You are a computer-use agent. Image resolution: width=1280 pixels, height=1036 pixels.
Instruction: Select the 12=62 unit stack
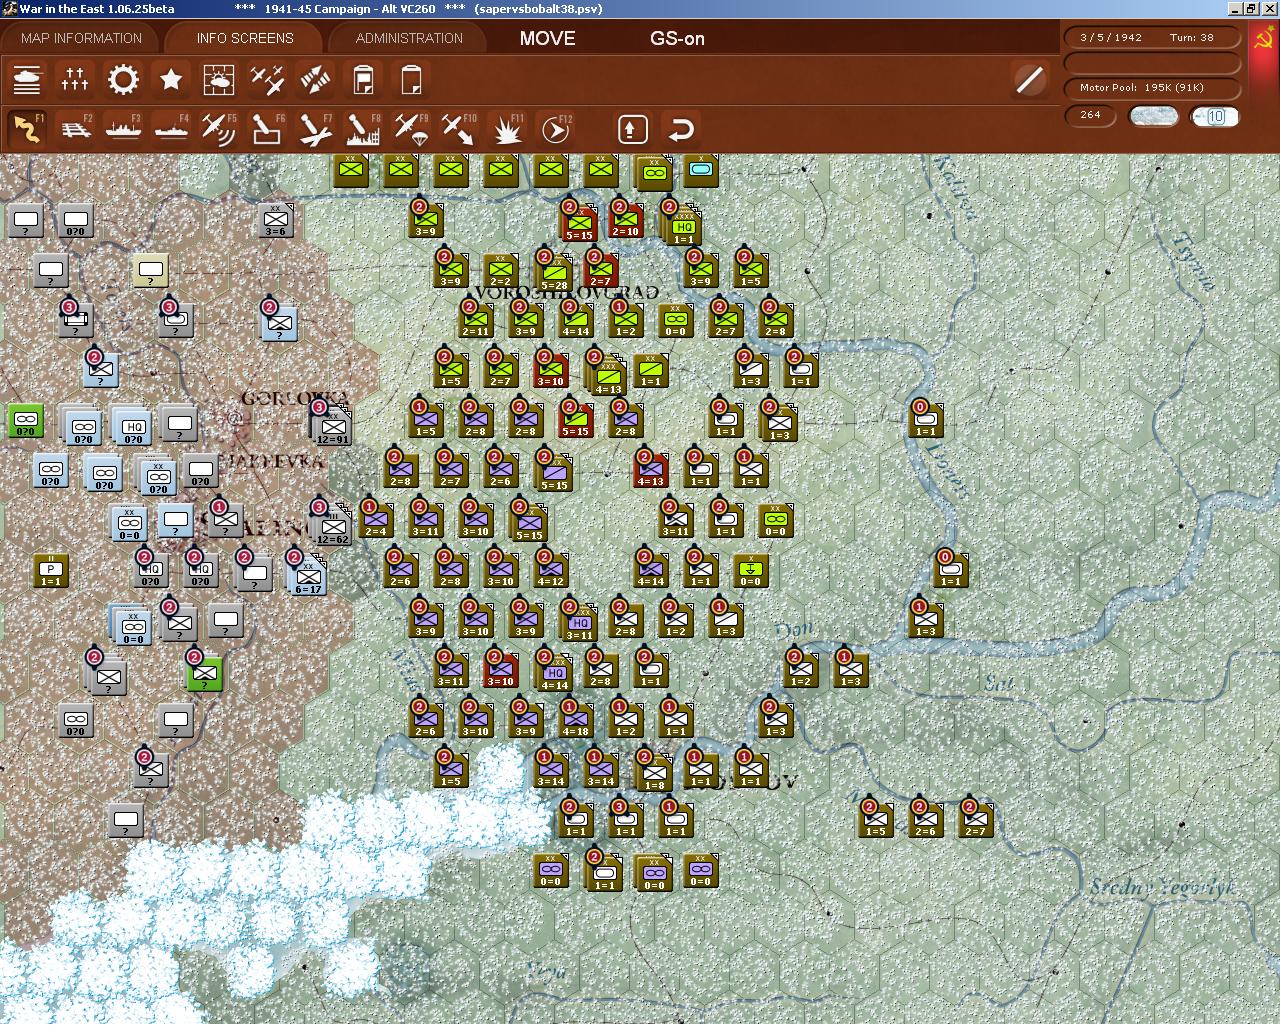tap(332, 524)
